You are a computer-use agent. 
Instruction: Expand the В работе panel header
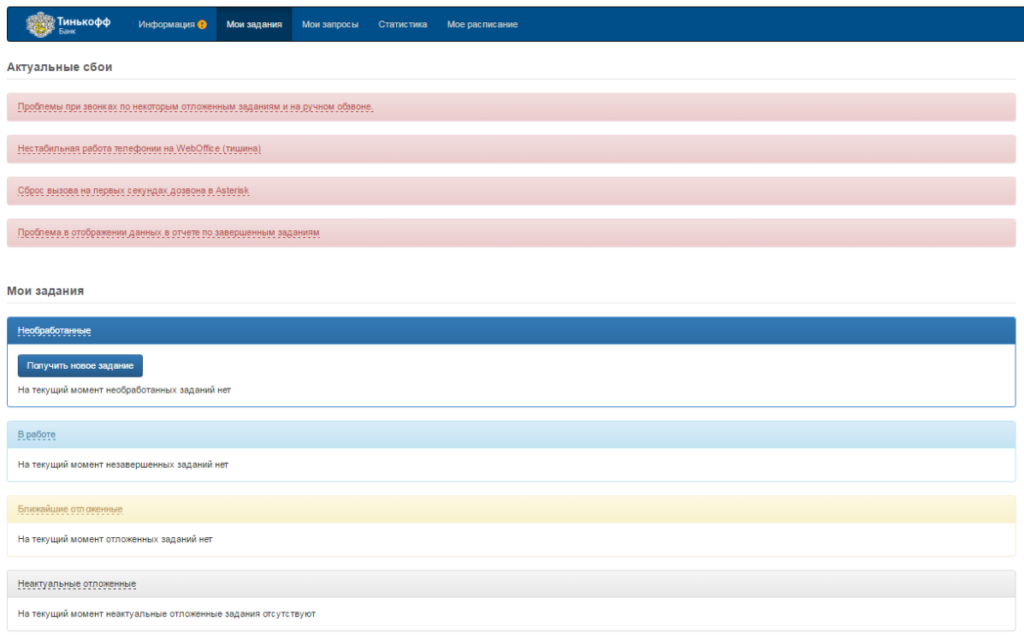point(37,434)
